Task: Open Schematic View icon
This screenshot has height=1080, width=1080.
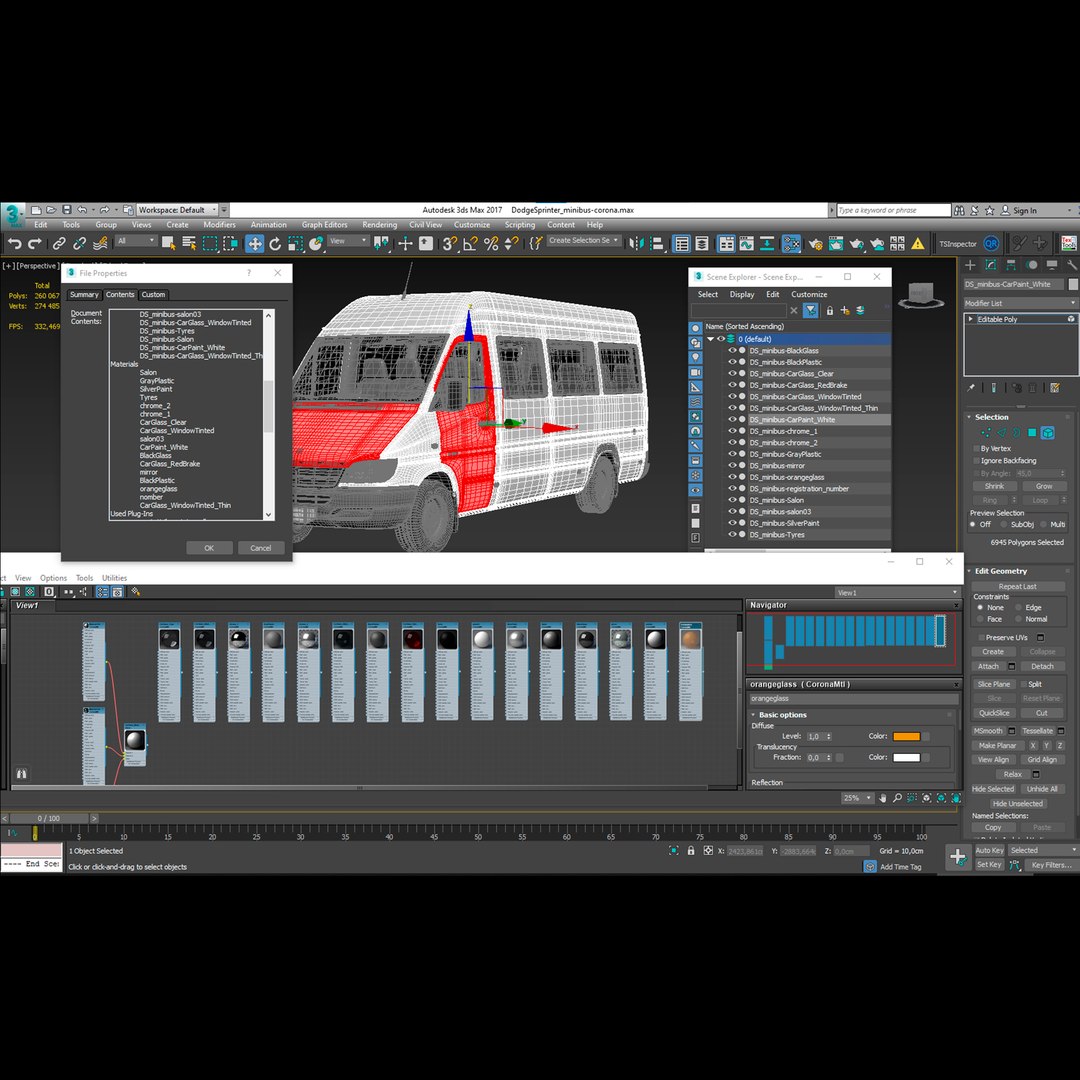Action: (x=767, y=243)
